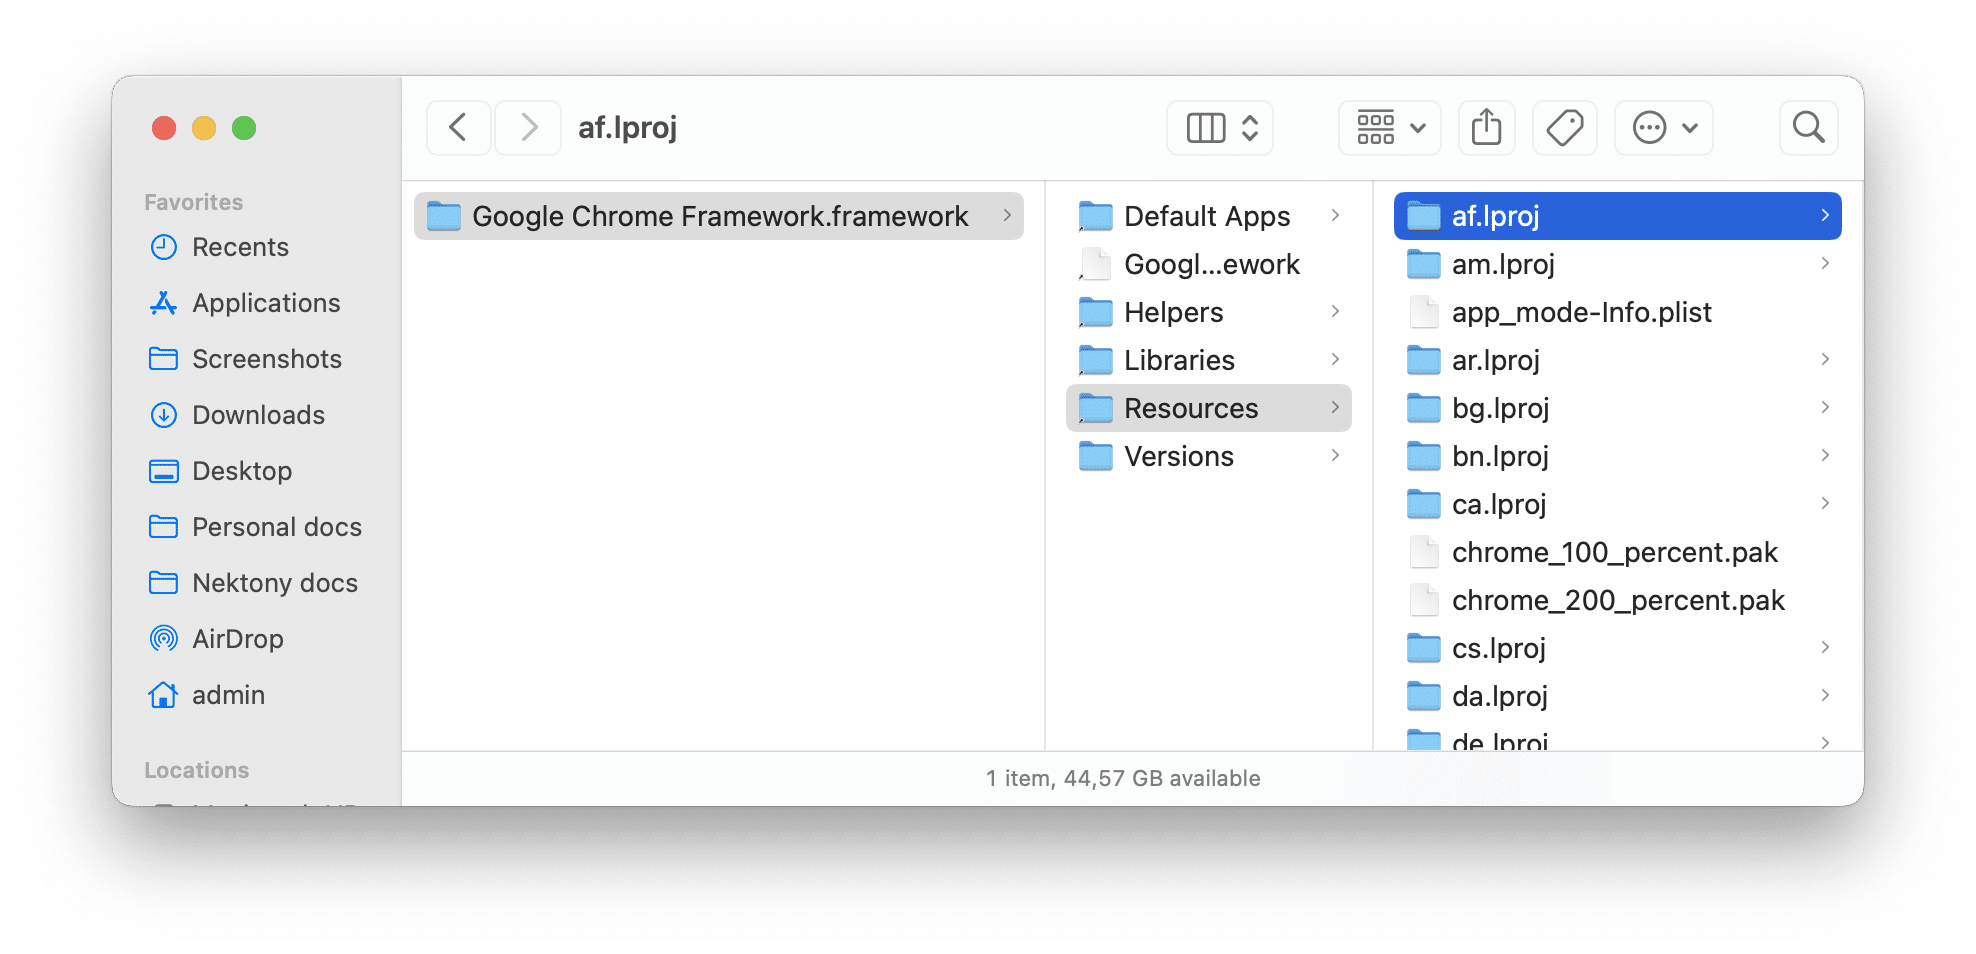Click the status bar item count text
1976x954 pixels.
click(1122, 778)
